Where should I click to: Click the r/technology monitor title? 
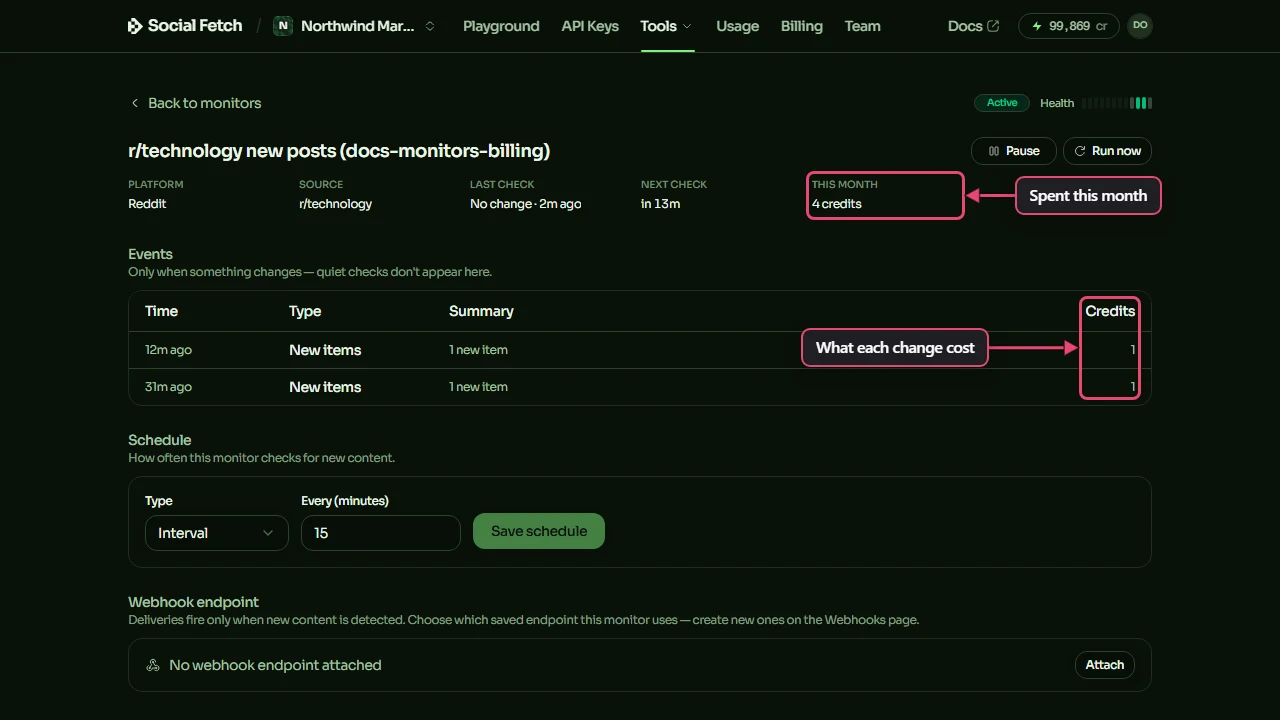click(x=339, y=151)
